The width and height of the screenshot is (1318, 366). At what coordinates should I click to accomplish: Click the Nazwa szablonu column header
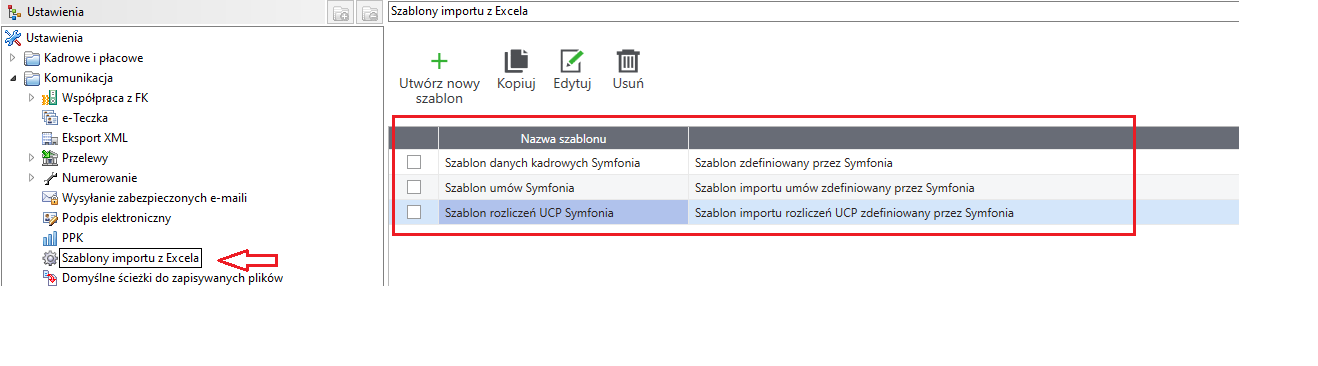pos(563,138)
